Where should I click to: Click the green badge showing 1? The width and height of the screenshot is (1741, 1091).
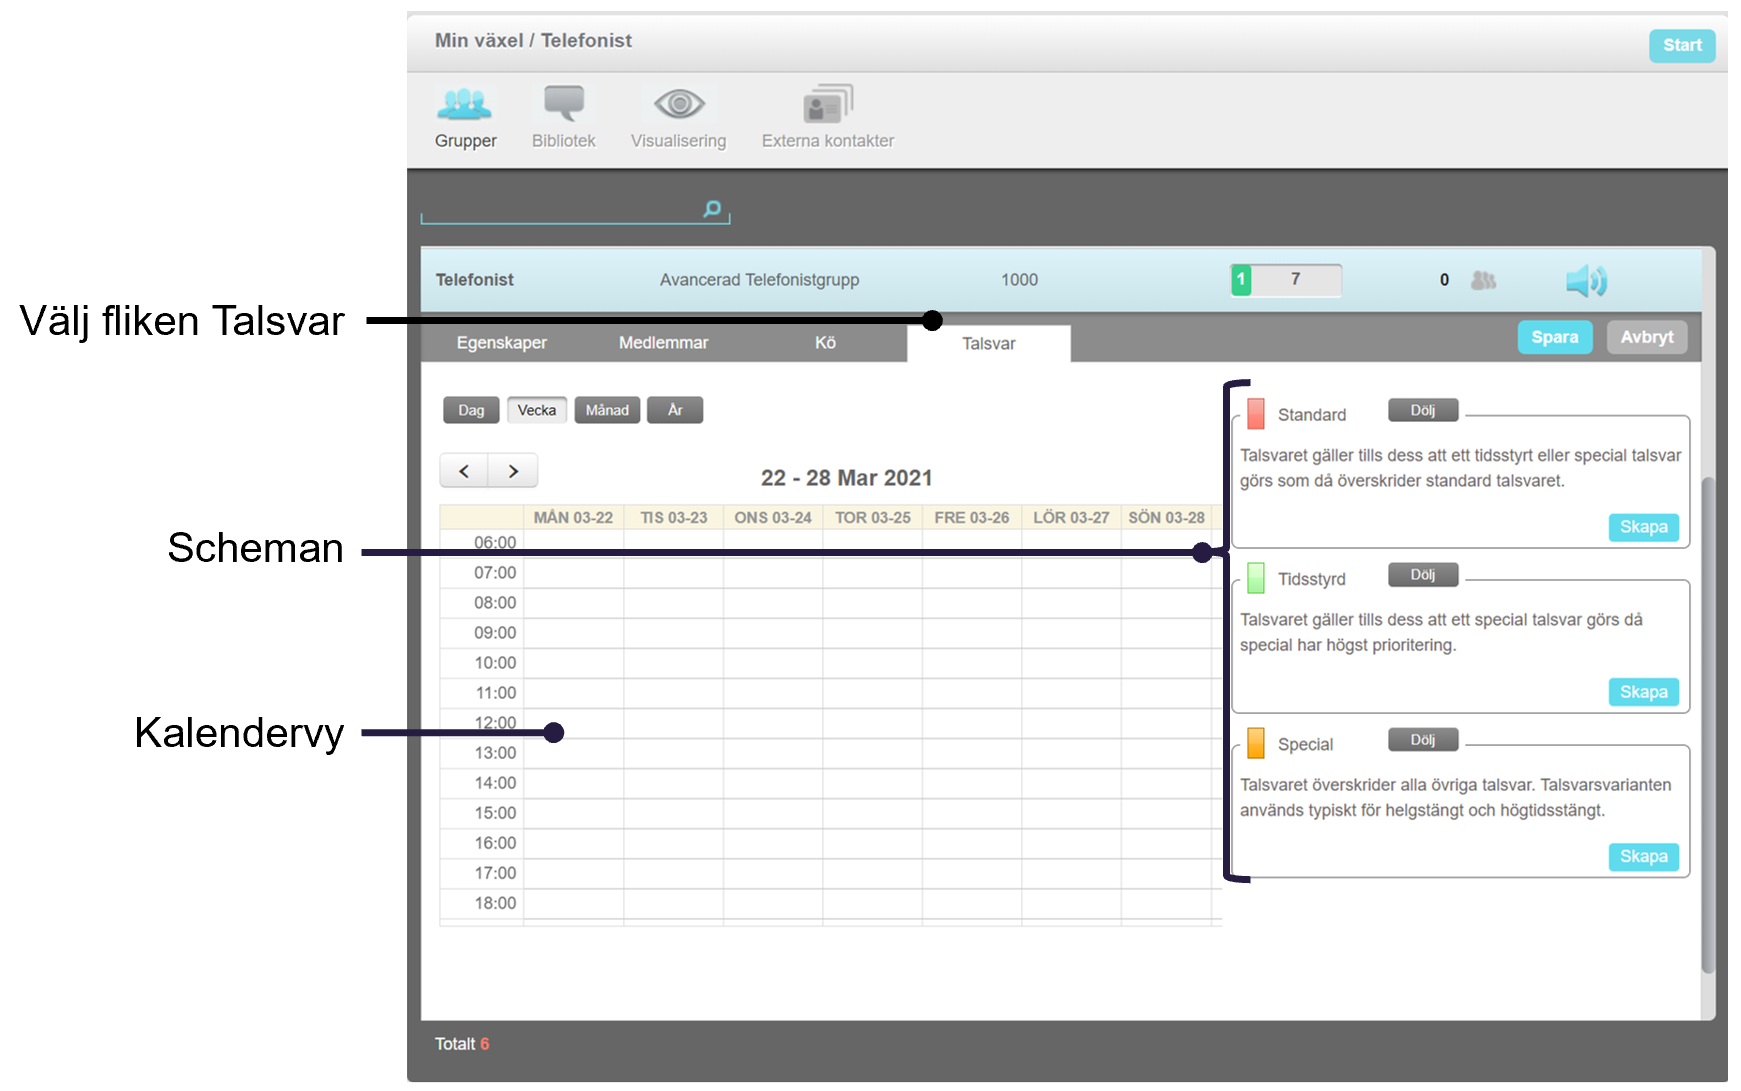pyautogui.click(x=1241, y=279)
